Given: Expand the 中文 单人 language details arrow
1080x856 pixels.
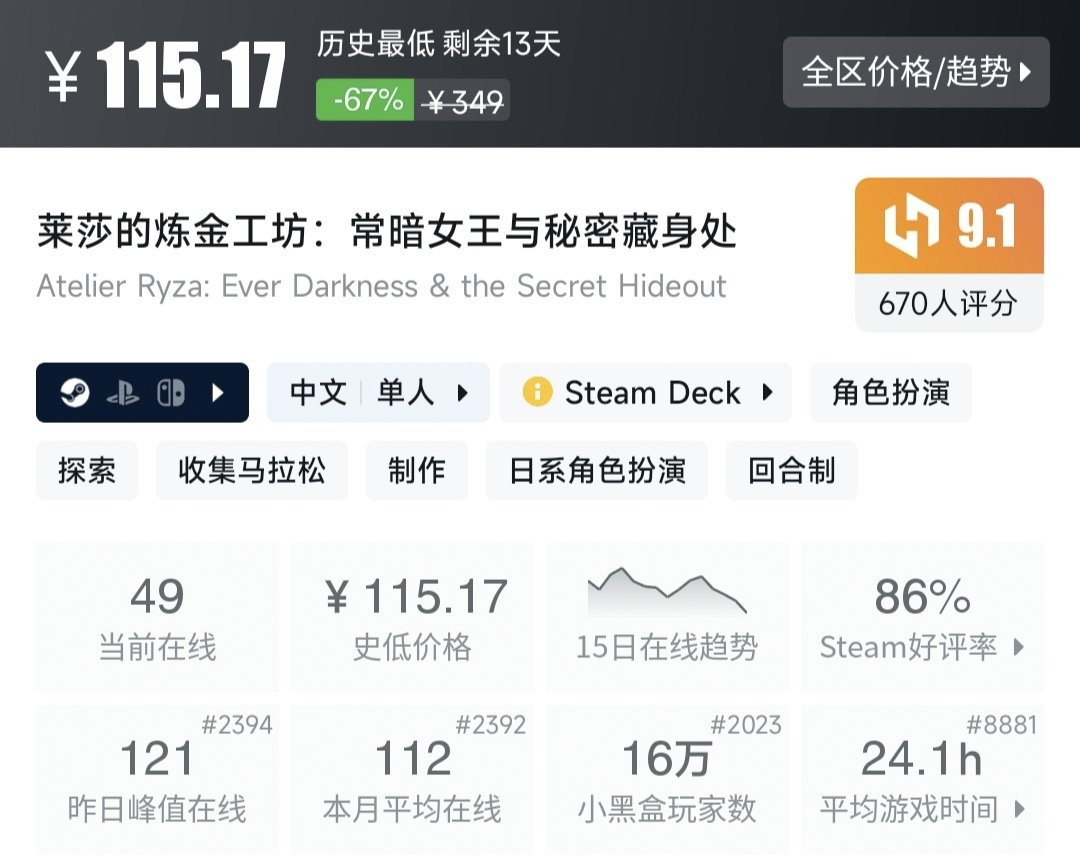Looking at the screenshot, I should point(463,393).
